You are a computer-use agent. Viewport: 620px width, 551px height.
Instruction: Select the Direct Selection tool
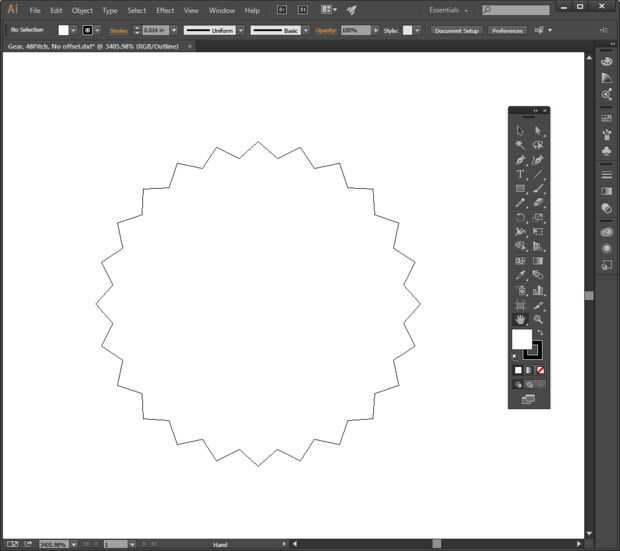[538, 130]
